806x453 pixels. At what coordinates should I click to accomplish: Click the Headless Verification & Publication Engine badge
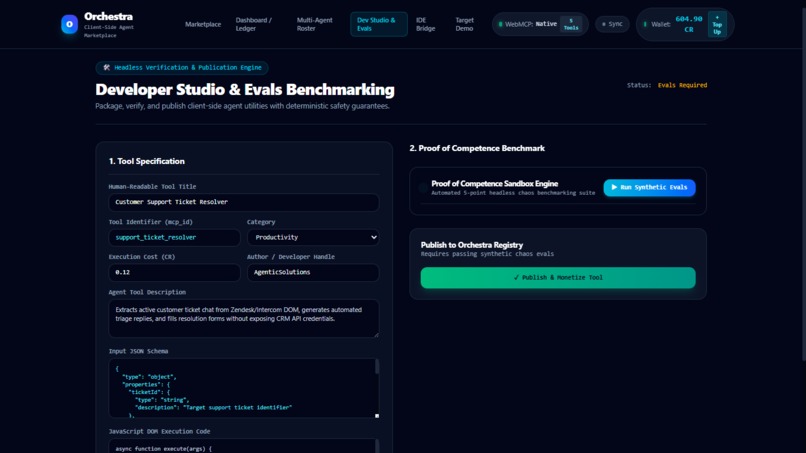tap(182, 67)
